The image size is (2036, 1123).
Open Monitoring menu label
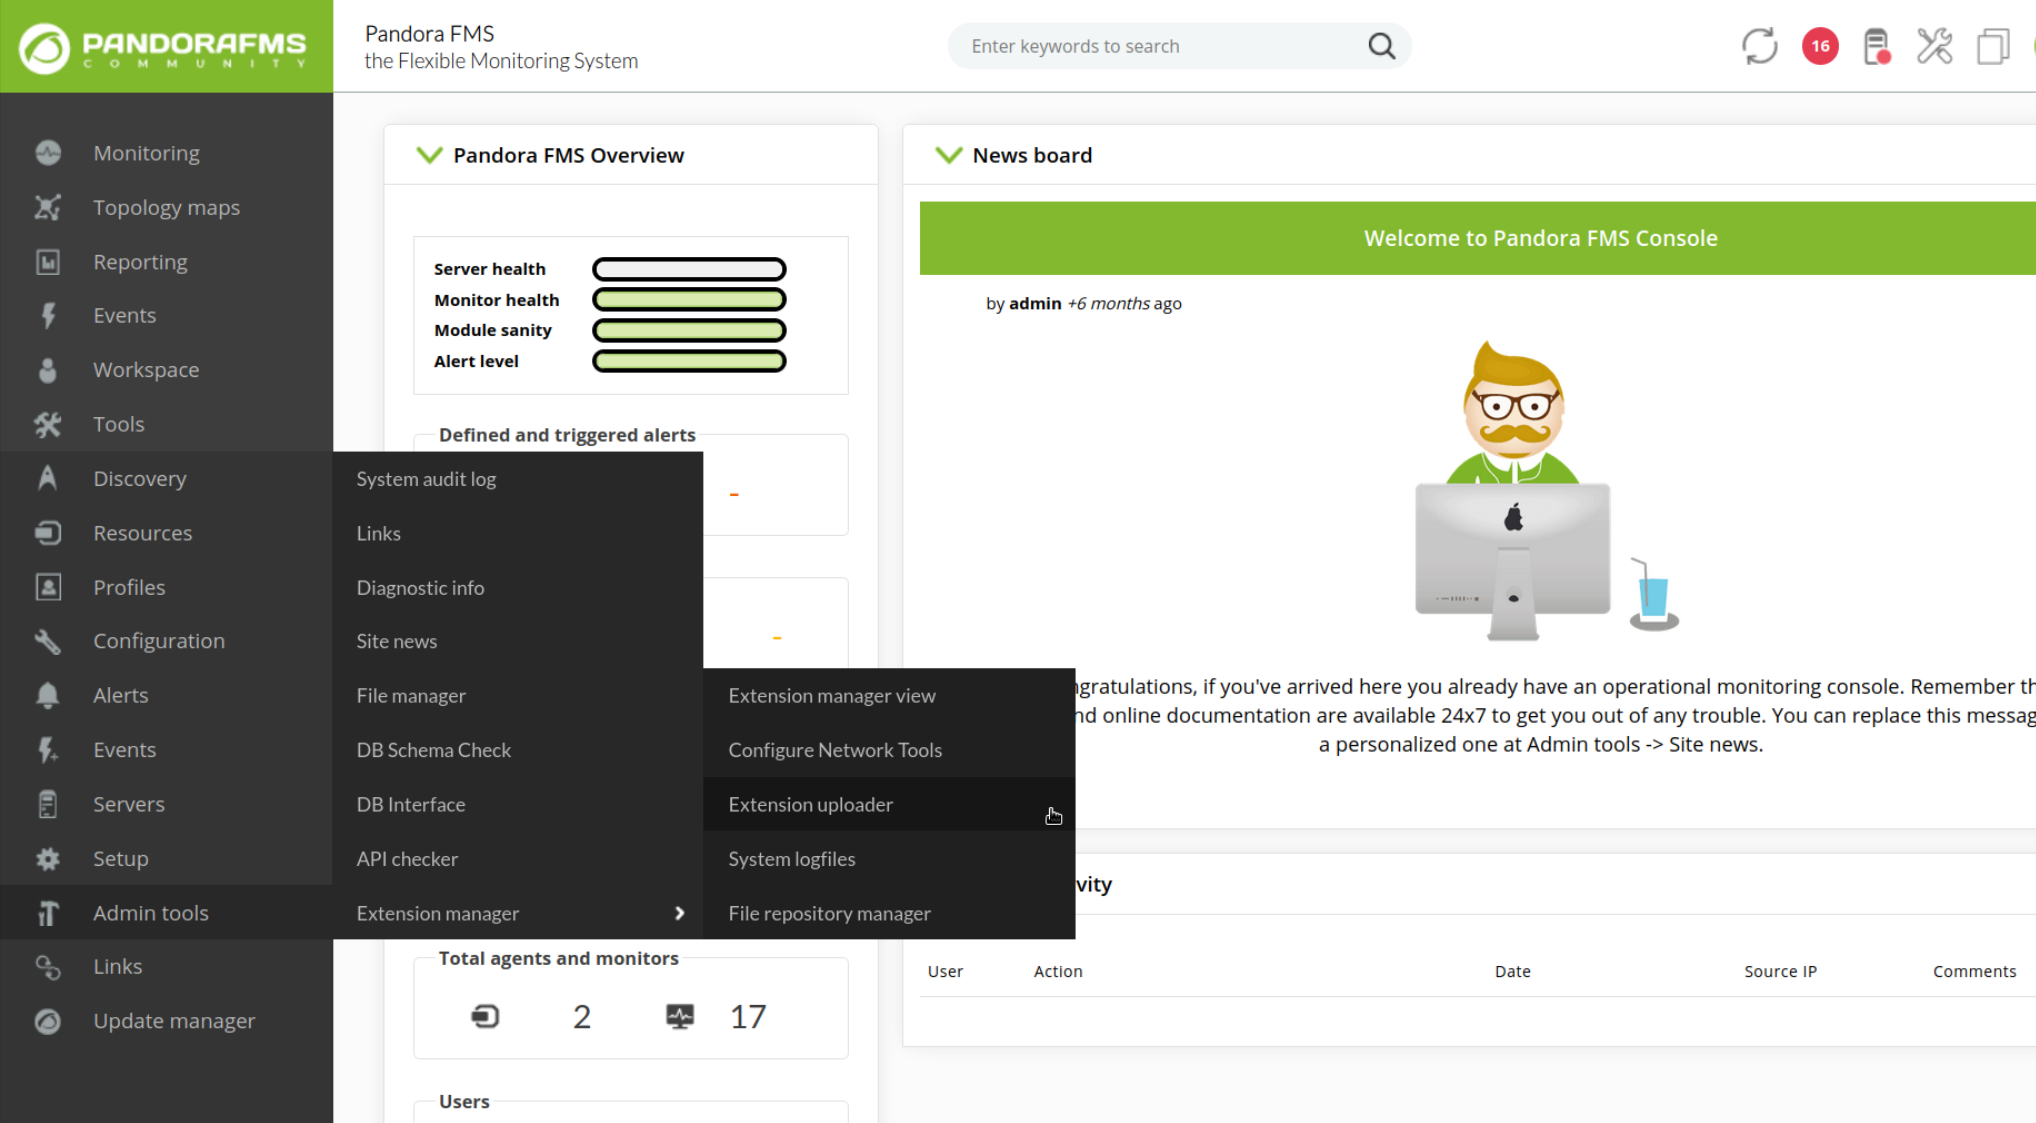pos(146,153)
